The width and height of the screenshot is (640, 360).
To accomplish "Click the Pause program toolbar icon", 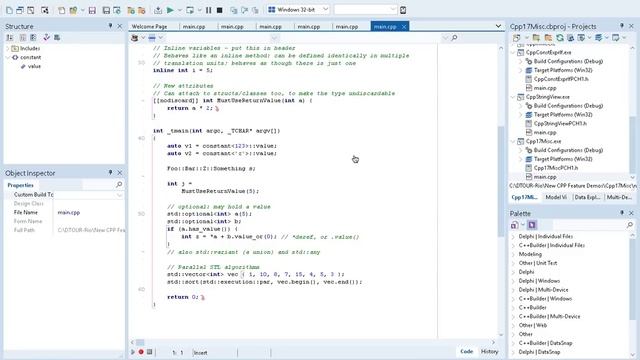I will (x=209, y=10).
